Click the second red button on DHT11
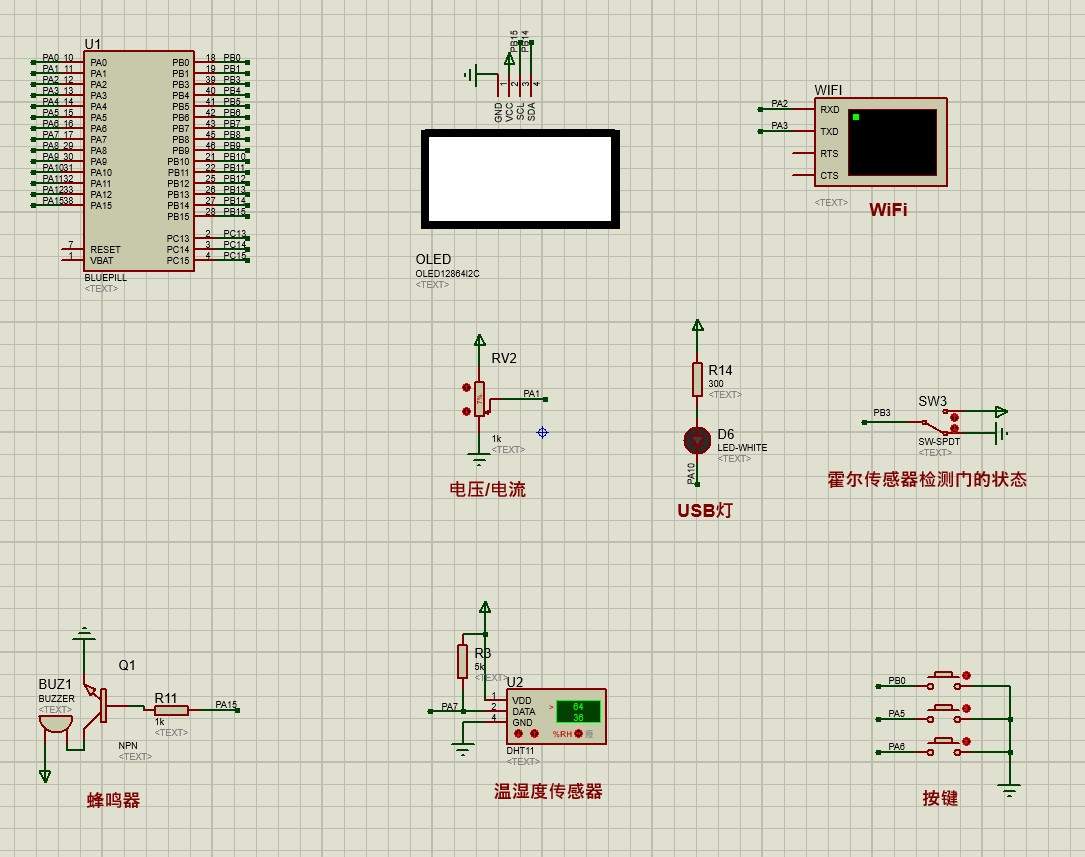The height and width of the screenshot is (857, 1085). pyautogui.click(x=534, y=734)
